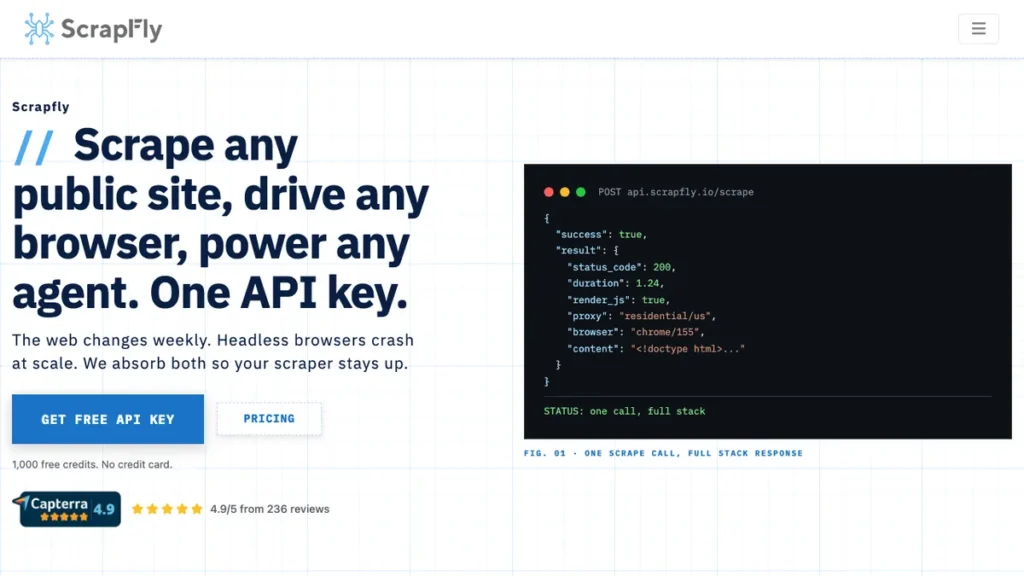Viewport: 1024px width, 576px height.
Task: Click the "The web changes weekly" subheading
Action: tap(213, 351)
